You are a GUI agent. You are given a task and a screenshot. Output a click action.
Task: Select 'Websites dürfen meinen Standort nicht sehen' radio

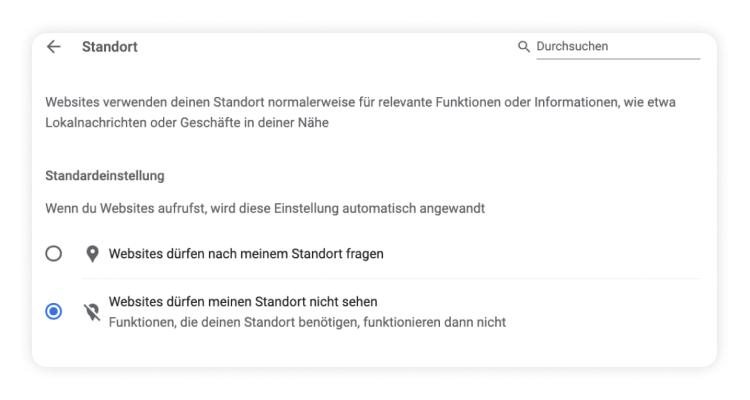[54, 311]
